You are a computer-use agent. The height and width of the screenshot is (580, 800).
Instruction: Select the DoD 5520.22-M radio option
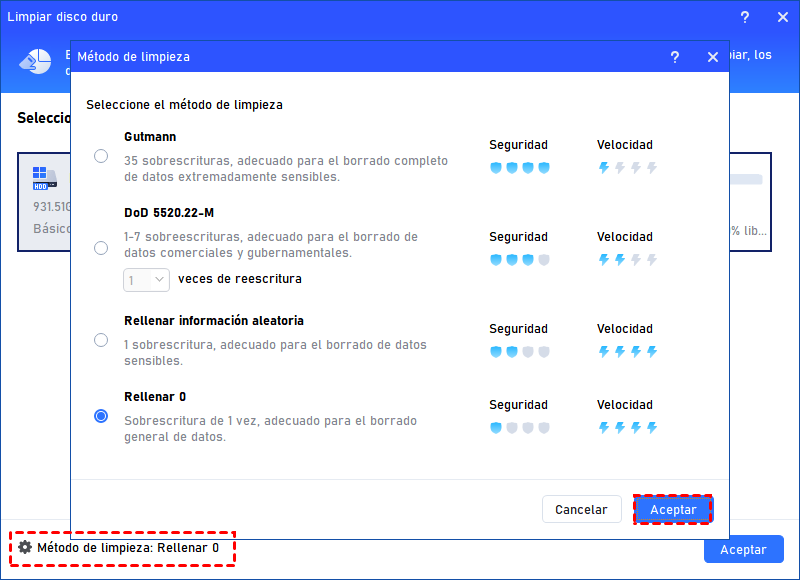101,248
